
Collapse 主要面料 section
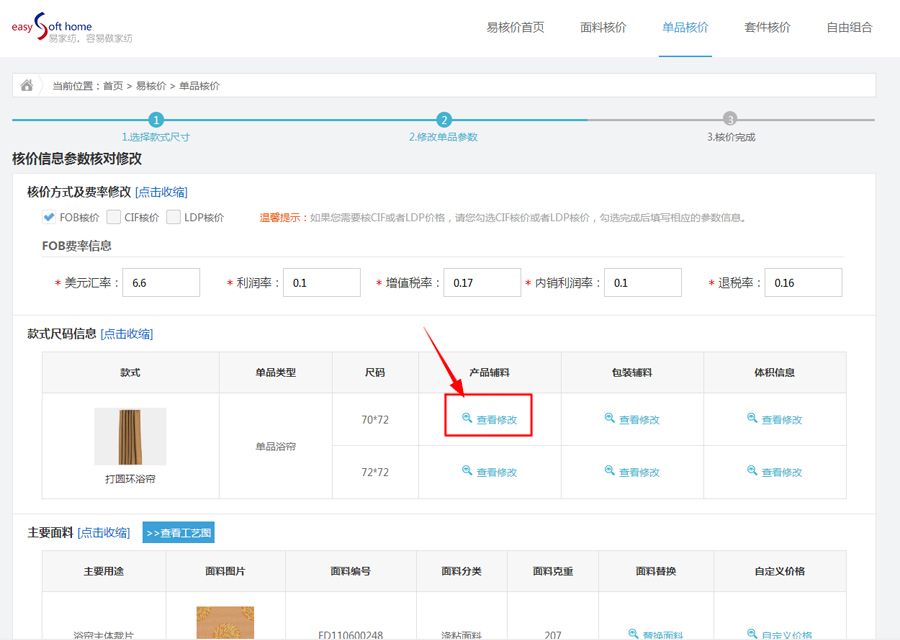[104, 533]
